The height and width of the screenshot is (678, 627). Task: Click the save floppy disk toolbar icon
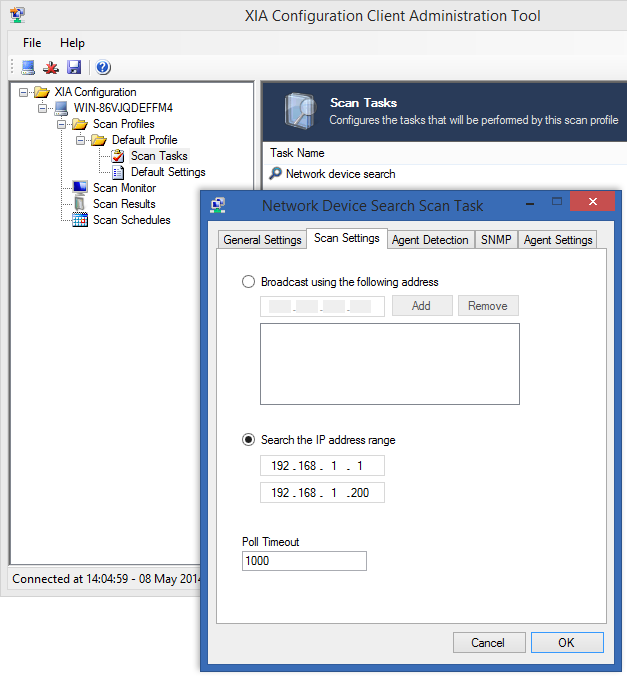(x=74, y=67)
